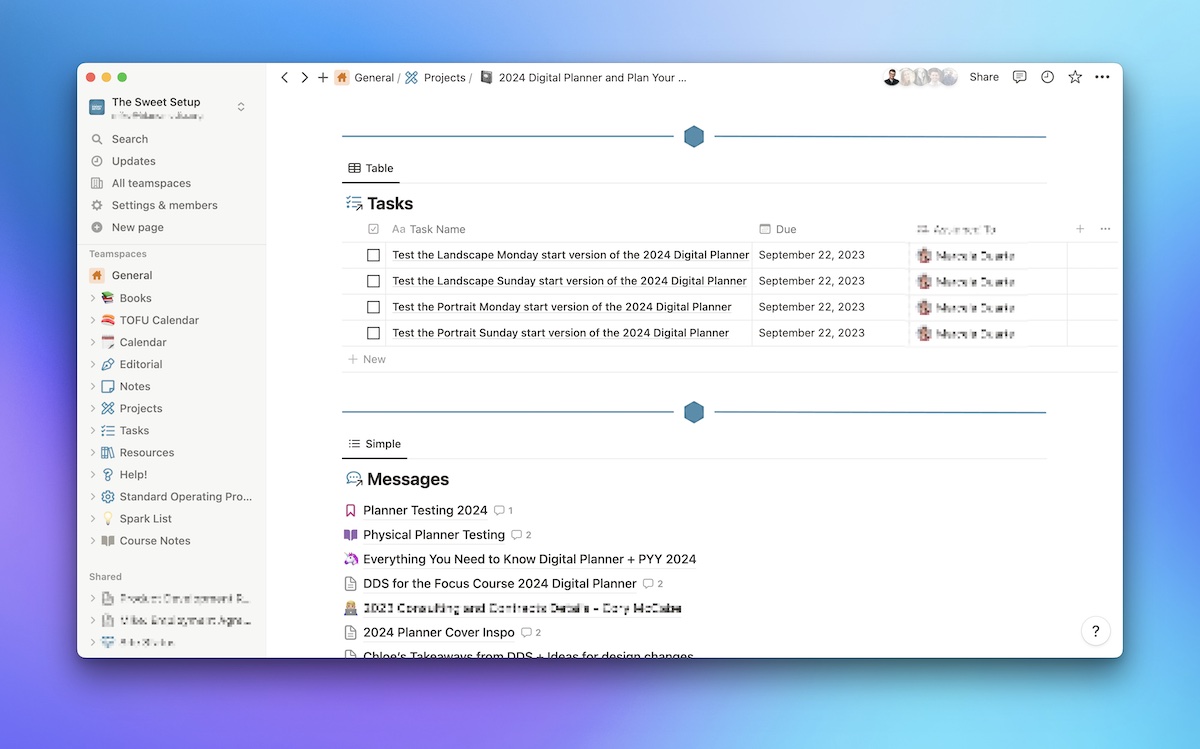Expand the Help! sidebar item
This screenshot has height=749, width=1200.
coord(93,474)
